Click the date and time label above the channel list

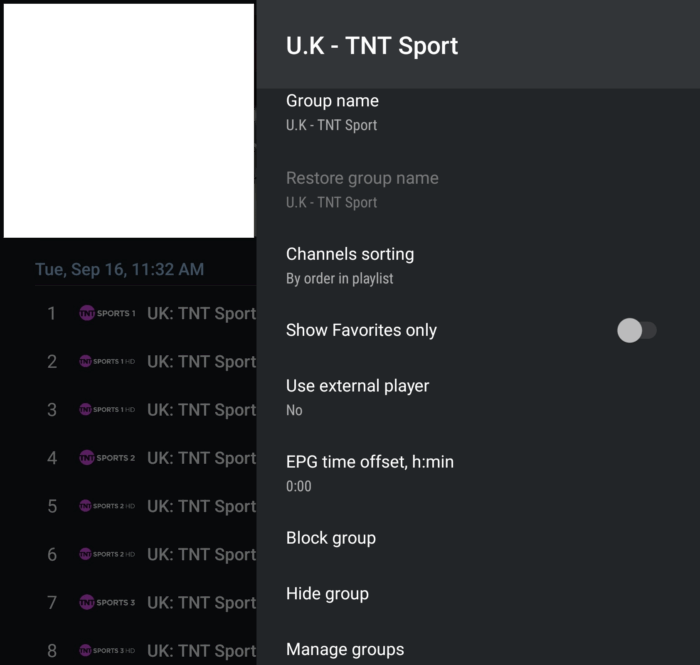coord(119,270)
